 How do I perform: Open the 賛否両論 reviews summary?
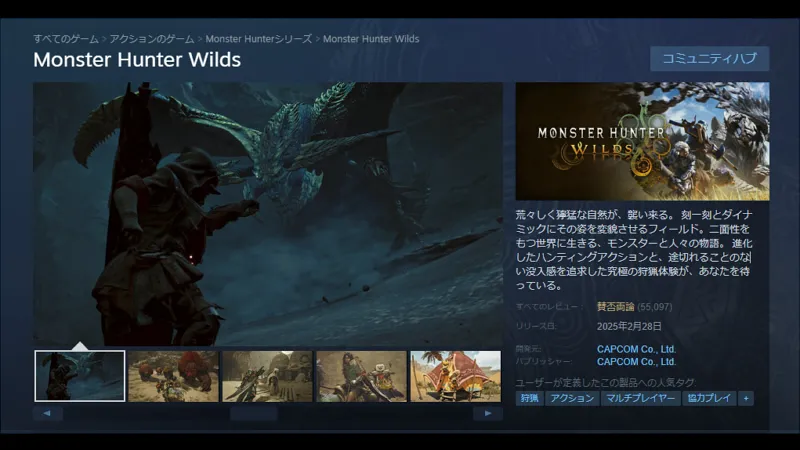coord(615,307)
